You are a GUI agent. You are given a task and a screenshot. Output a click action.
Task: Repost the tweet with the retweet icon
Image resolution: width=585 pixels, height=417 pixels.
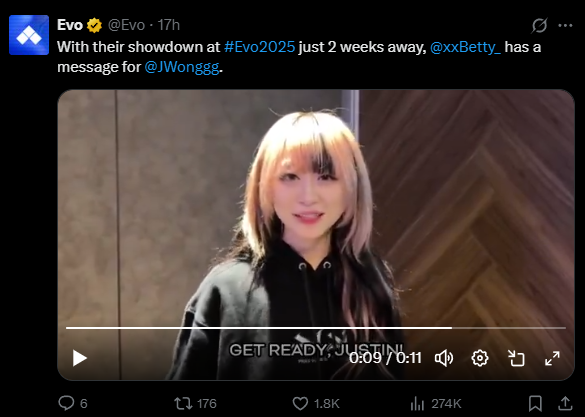point(183,403)
